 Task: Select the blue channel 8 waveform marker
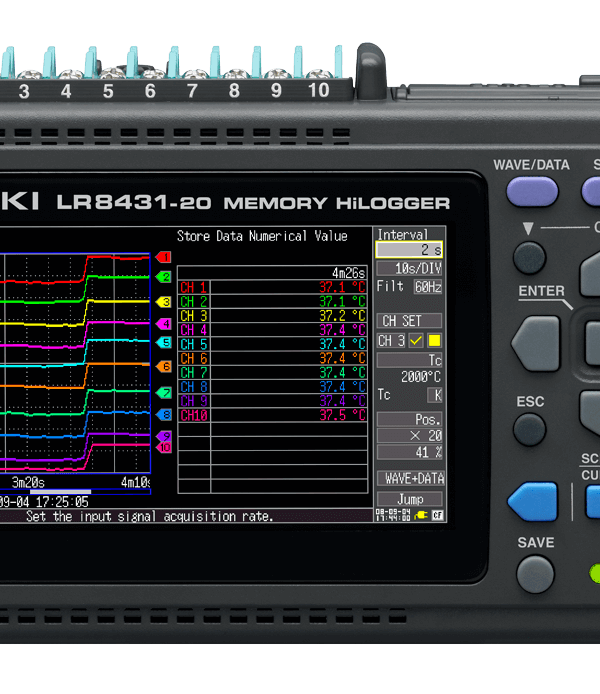[x=164, y=415]
